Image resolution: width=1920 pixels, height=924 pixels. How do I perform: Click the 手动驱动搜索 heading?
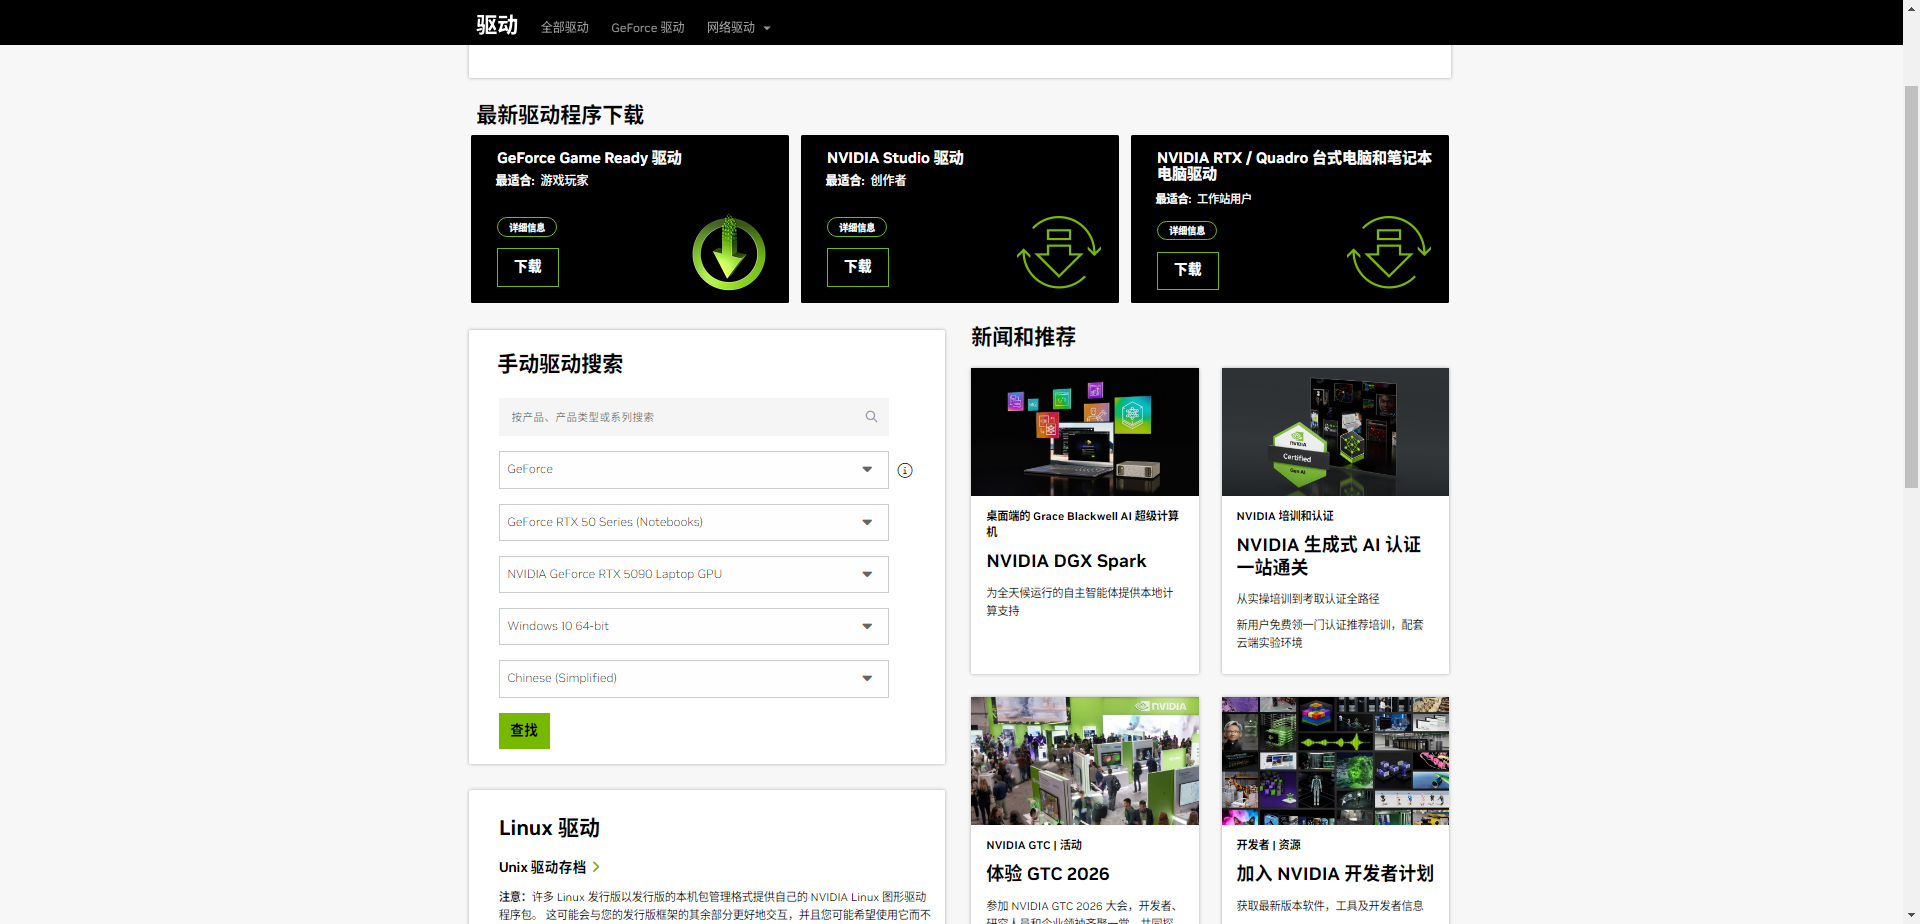point(560,364)
